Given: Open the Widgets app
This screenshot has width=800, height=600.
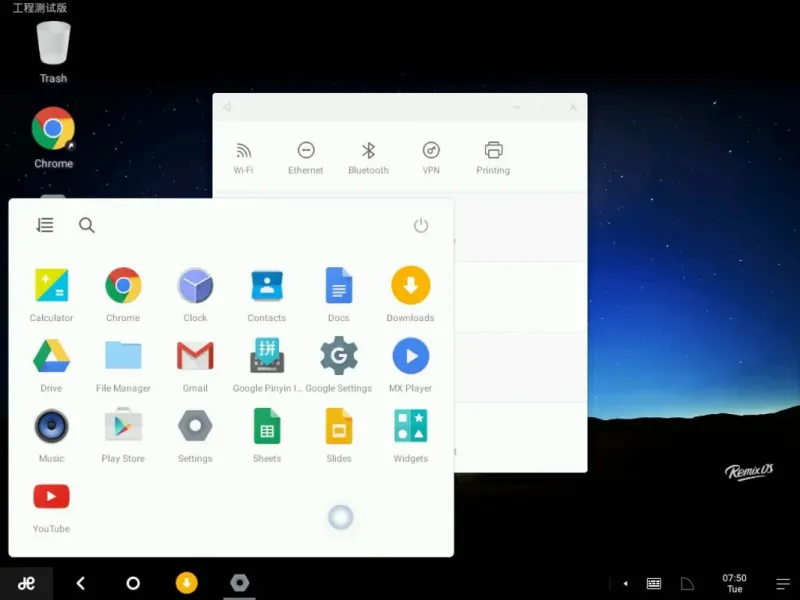Looking at the screenshot, I should point(411,435).
